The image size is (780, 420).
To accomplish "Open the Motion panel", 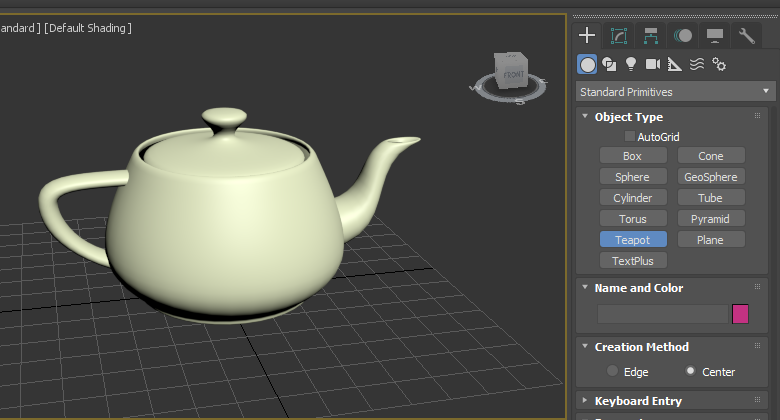I will coord(683,36).
